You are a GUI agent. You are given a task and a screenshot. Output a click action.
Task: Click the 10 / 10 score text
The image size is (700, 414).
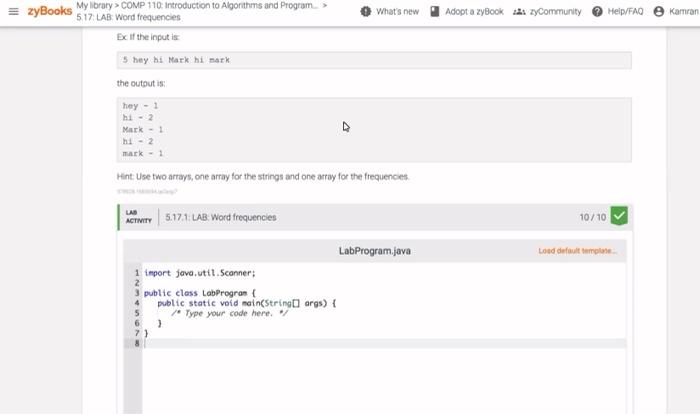pos(592,217)
